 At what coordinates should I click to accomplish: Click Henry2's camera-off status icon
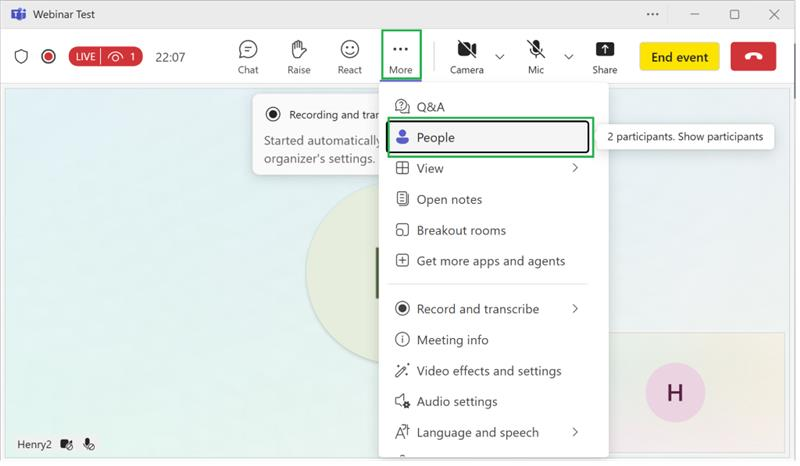click(x=67, y=445)
